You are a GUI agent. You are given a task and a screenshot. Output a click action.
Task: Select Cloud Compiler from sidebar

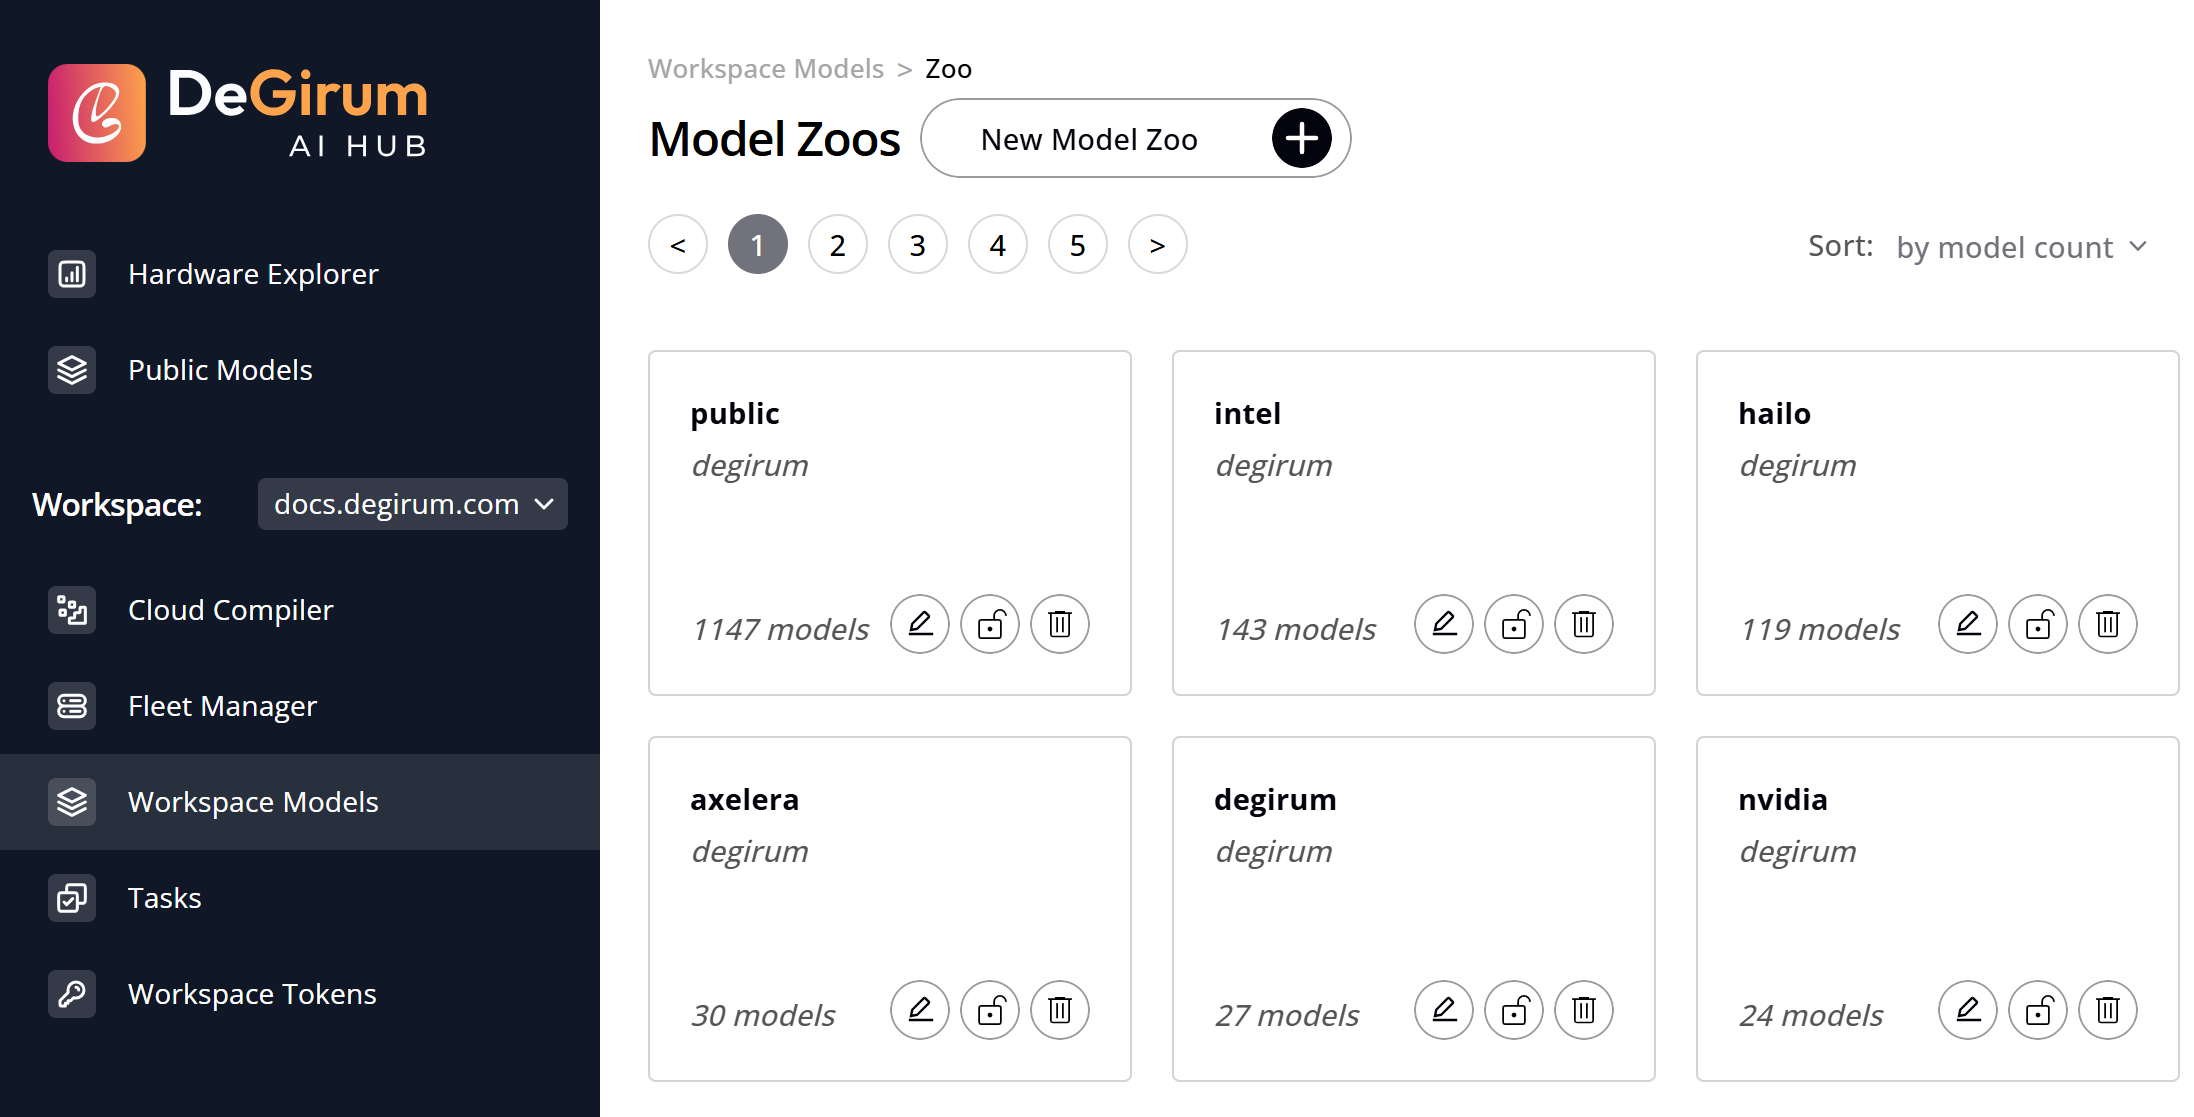[x=230, y=610]
